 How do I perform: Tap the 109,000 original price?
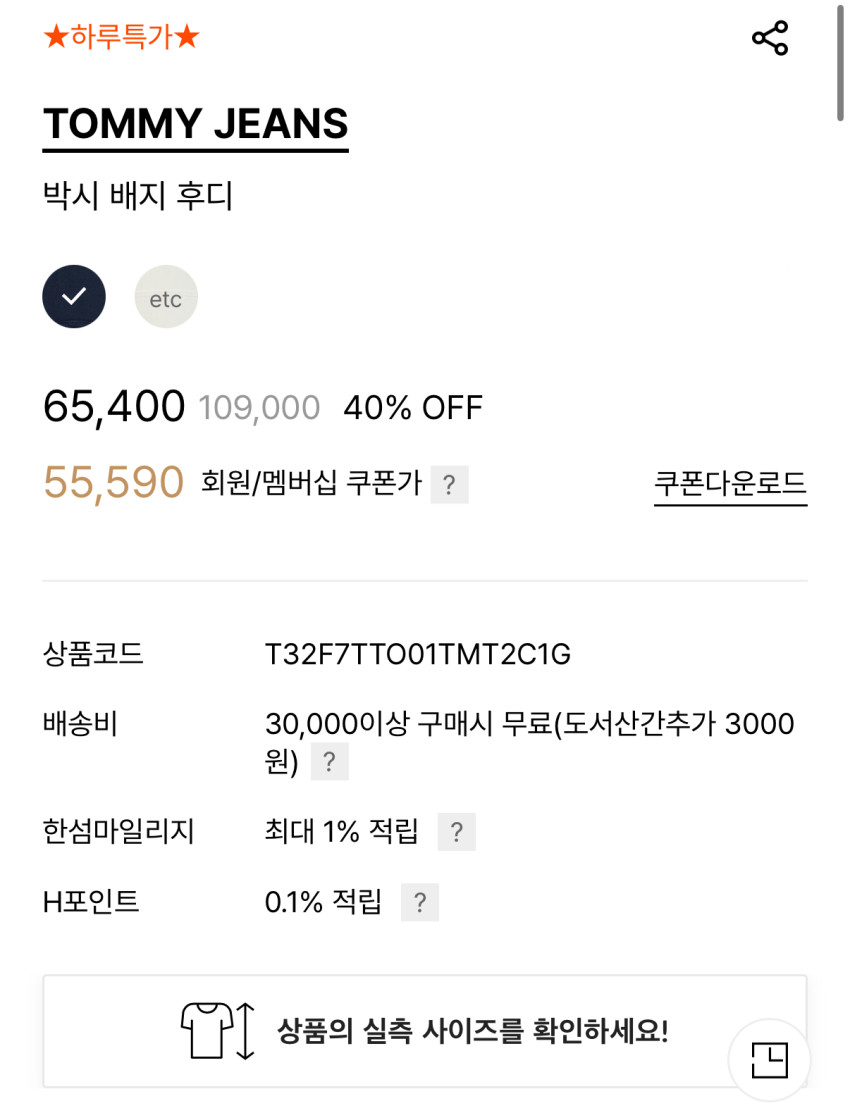(259, 408)
